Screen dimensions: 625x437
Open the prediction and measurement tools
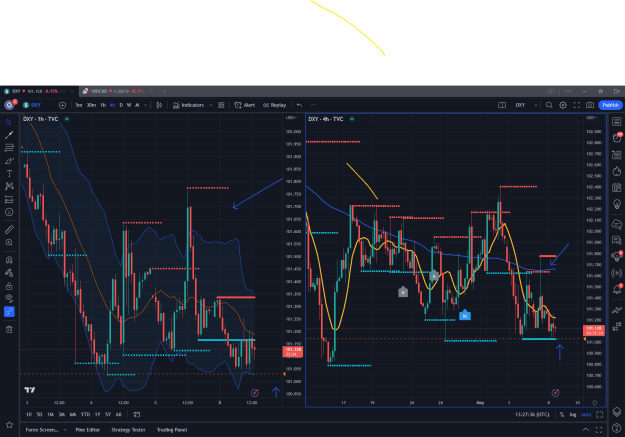9,199
